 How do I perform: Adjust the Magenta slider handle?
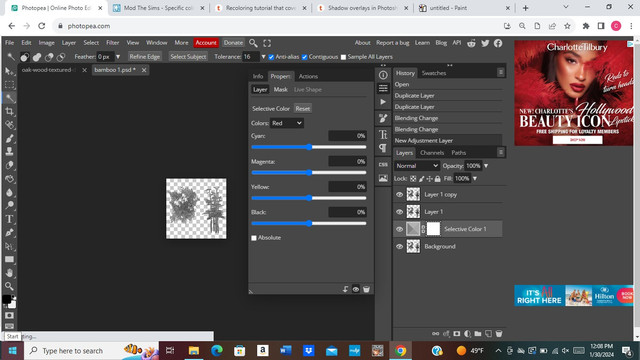pos(309,172)
